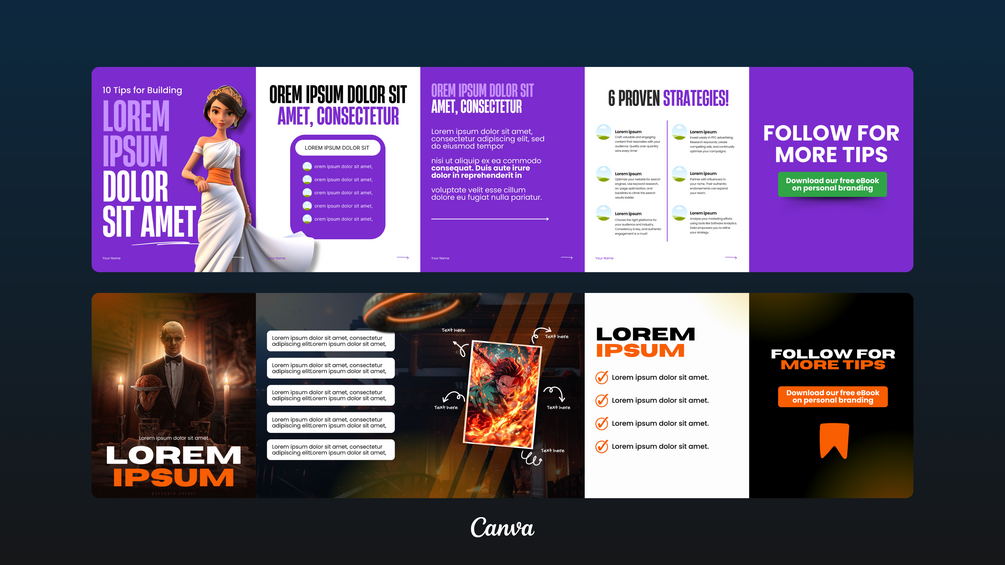Click the curved arrow at poster's top-right corner
Screen dimensions: 1005x565
tap(540, 336)
